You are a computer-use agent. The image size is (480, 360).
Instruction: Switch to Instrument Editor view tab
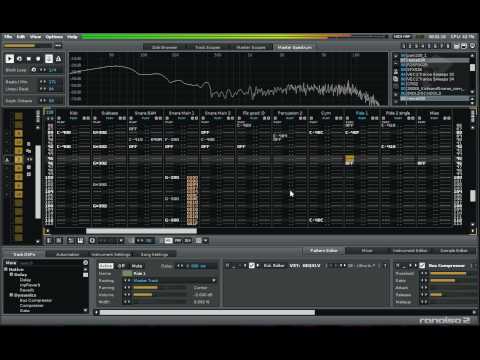coord(410,251)
